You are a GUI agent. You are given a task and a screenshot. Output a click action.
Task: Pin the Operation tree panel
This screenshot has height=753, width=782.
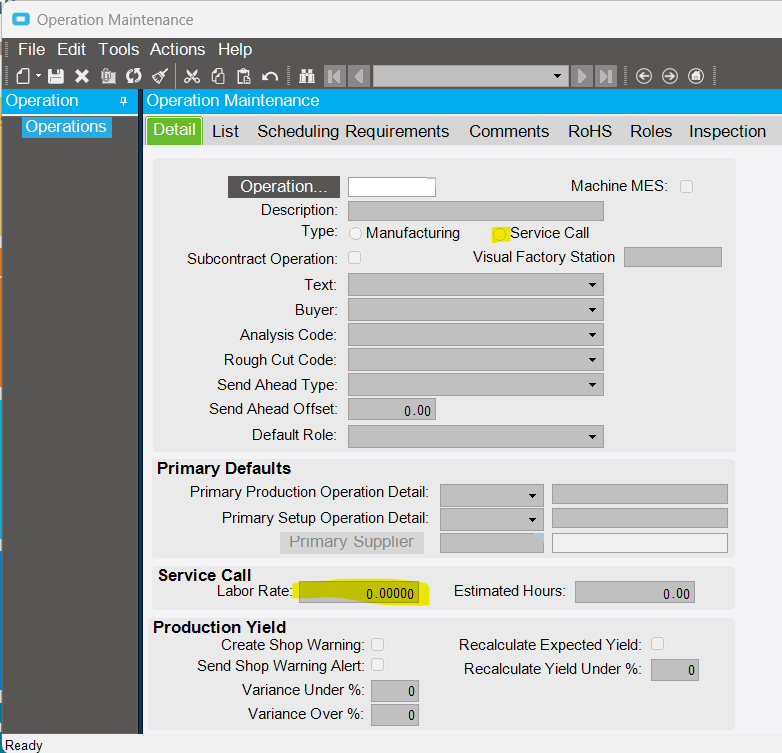[x=124, y=101]
